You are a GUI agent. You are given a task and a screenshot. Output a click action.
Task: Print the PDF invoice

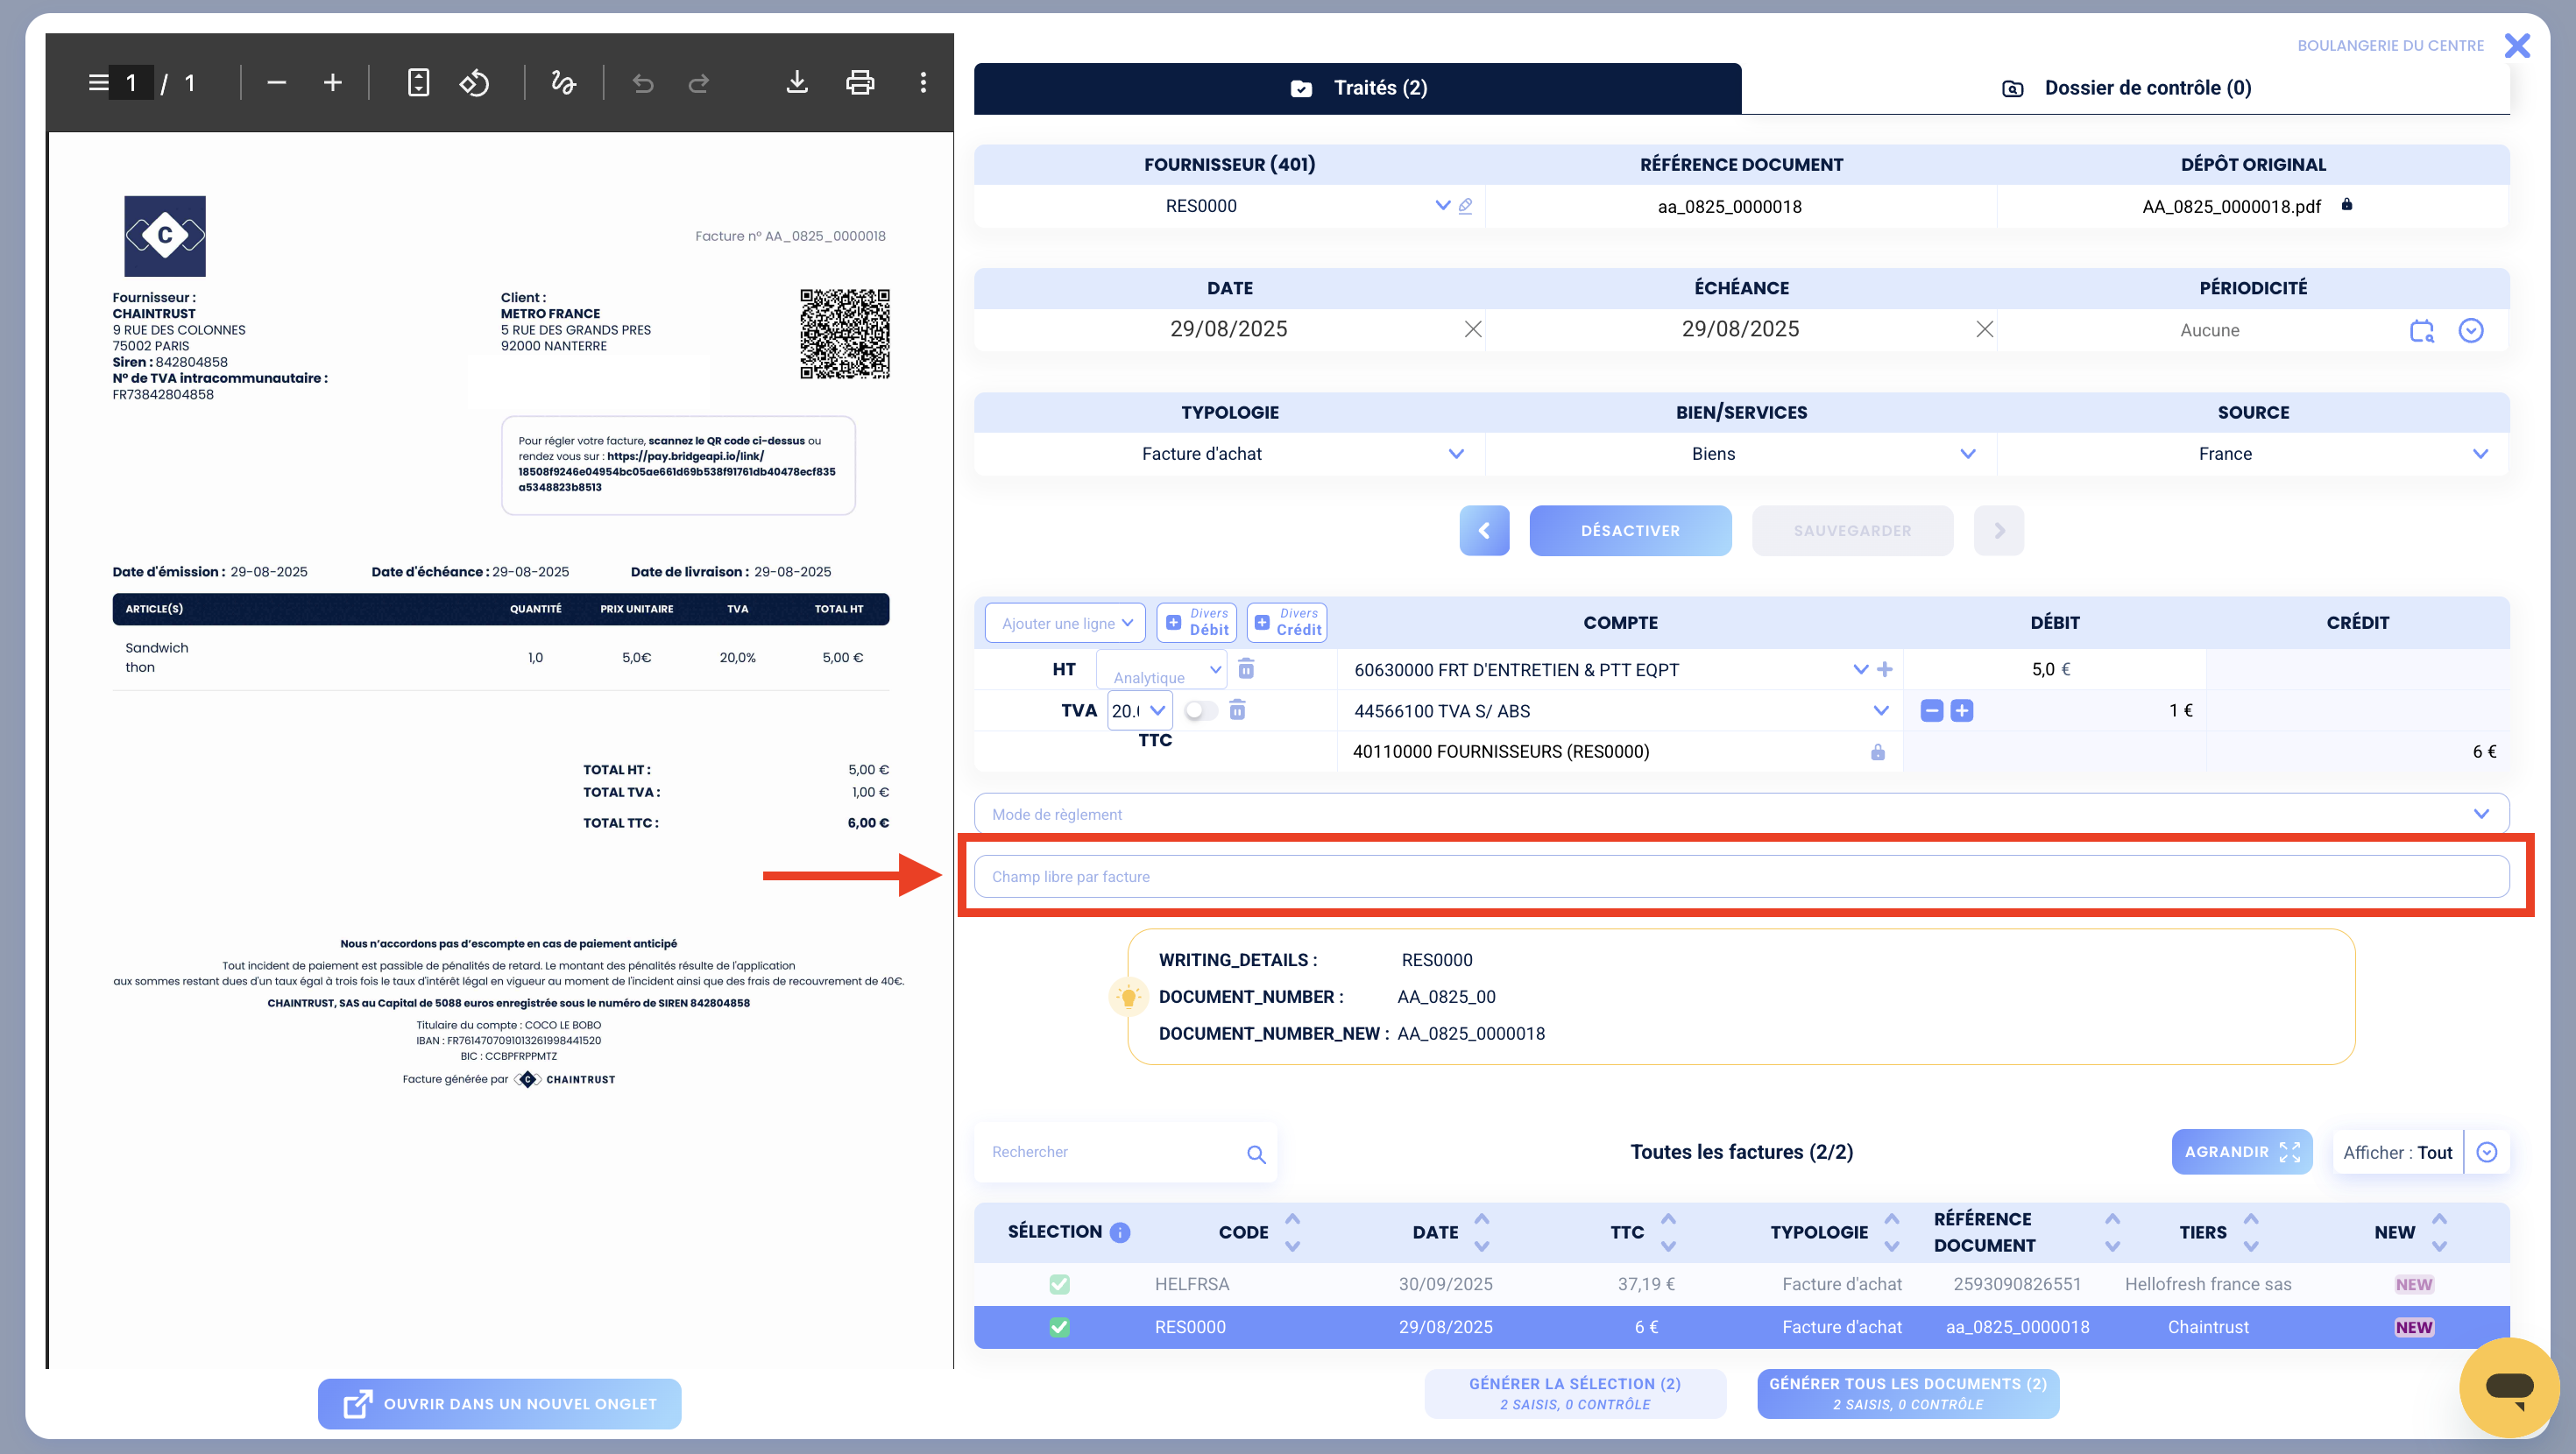pyautogui.click(x=860, y=82)
